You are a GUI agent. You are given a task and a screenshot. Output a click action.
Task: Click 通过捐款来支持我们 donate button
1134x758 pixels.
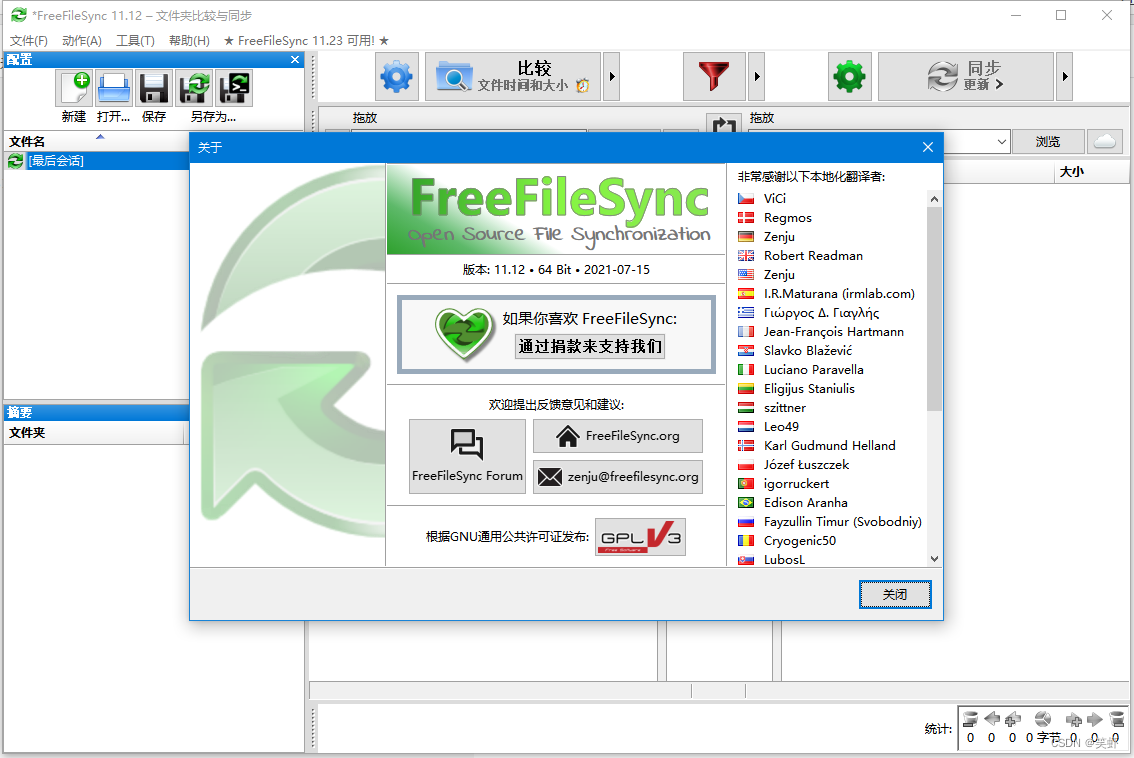coord(590,346)
